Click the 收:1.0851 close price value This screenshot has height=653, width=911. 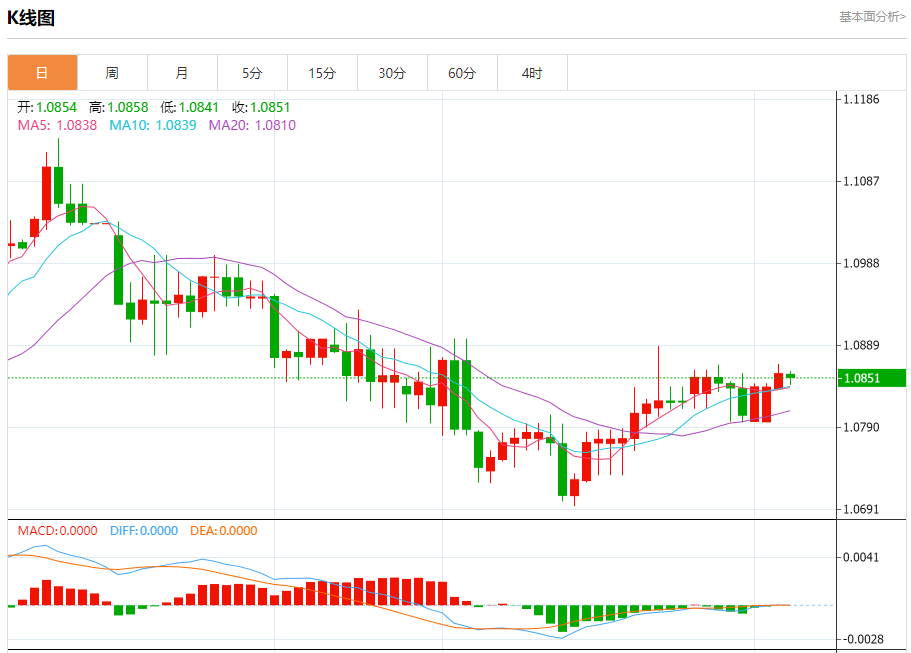261,107
